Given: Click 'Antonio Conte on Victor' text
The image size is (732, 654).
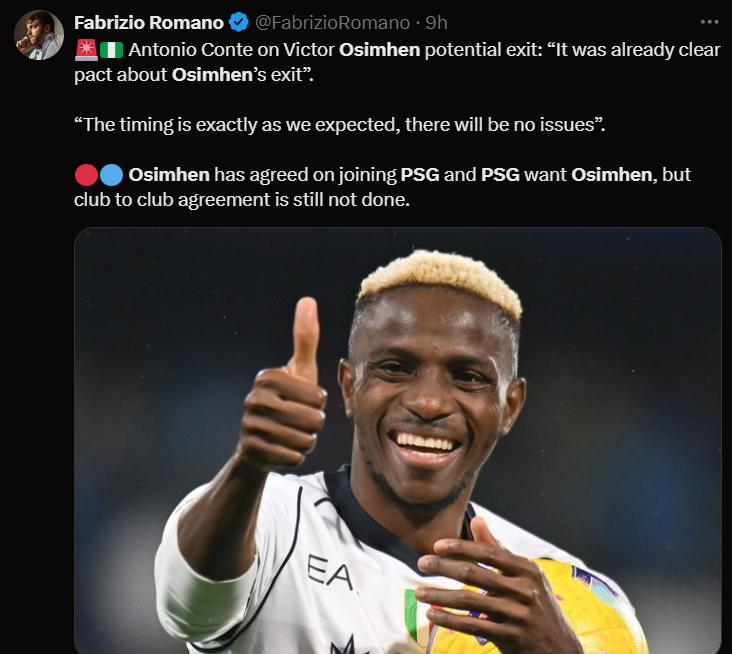Looking at the screenshot, I should [232, 50].
